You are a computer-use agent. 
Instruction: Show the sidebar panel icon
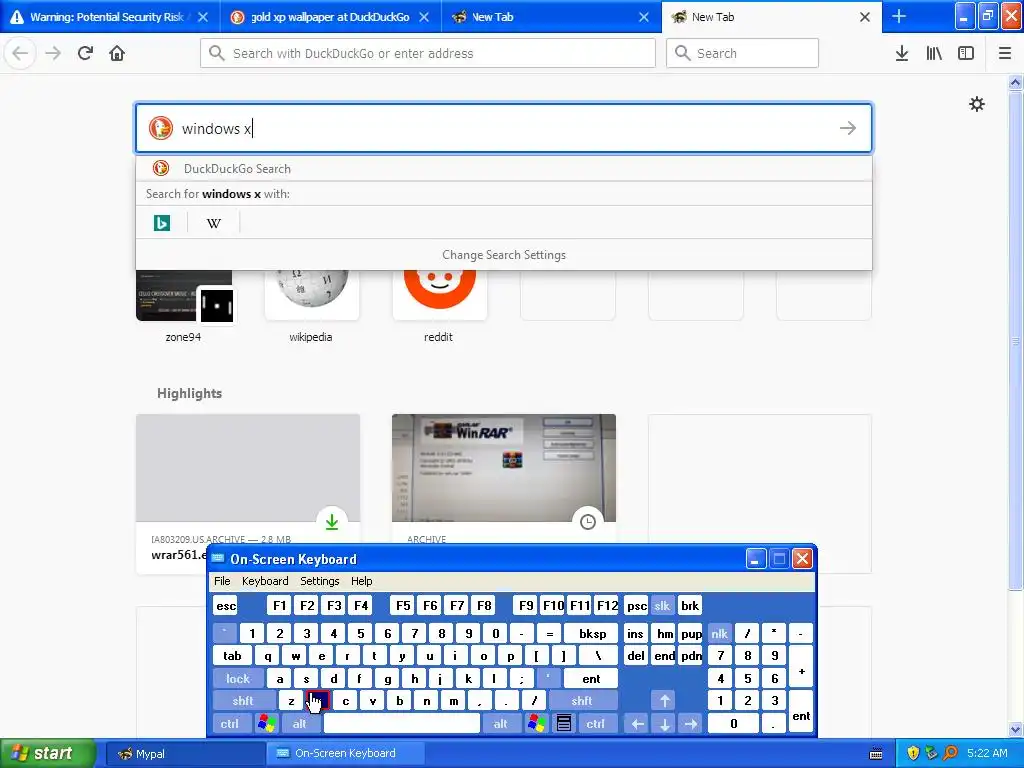coord(966,53)
